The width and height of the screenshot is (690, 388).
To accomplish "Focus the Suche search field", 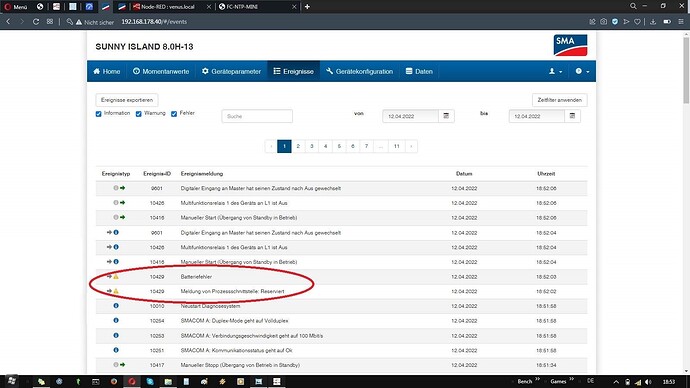I will pyautogui.click(x=257, y=116).
